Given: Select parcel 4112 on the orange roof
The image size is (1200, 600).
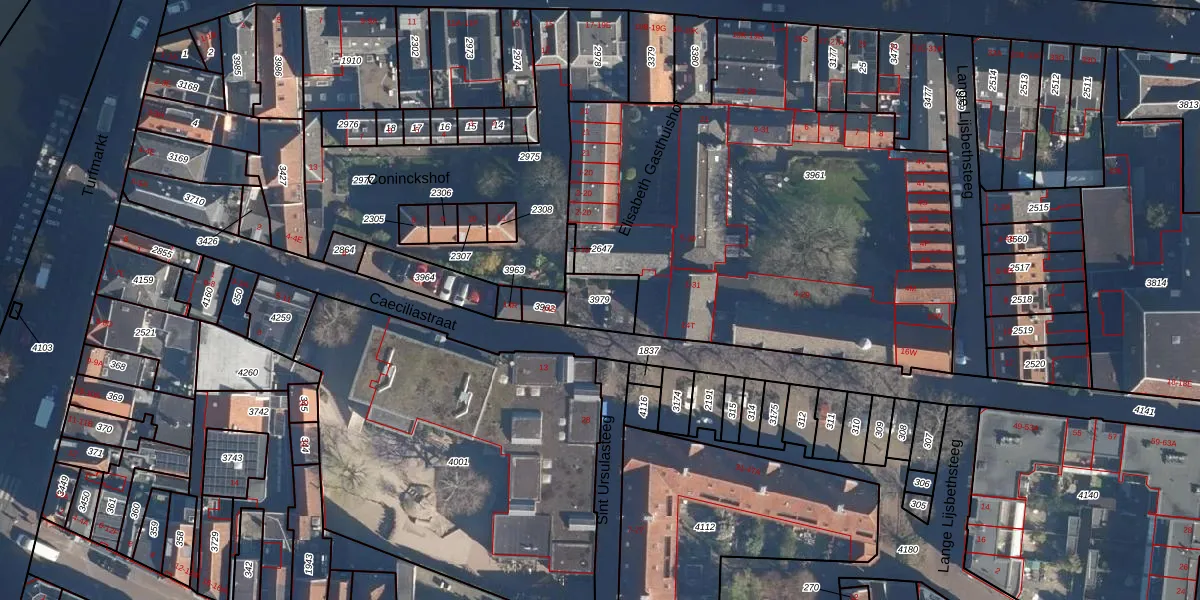Looking at the screenshot, I should [x=704, y=526].
